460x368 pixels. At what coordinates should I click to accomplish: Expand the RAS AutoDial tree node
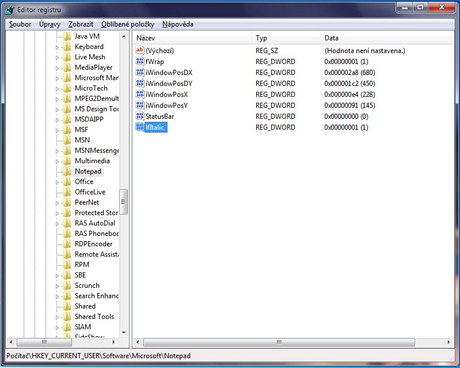(57, 224)
